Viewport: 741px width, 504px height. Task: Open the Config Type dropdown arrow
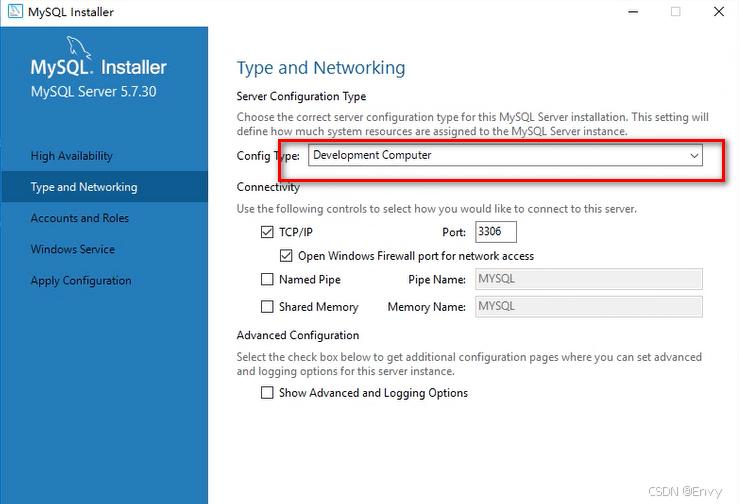(x=694, y=156)
